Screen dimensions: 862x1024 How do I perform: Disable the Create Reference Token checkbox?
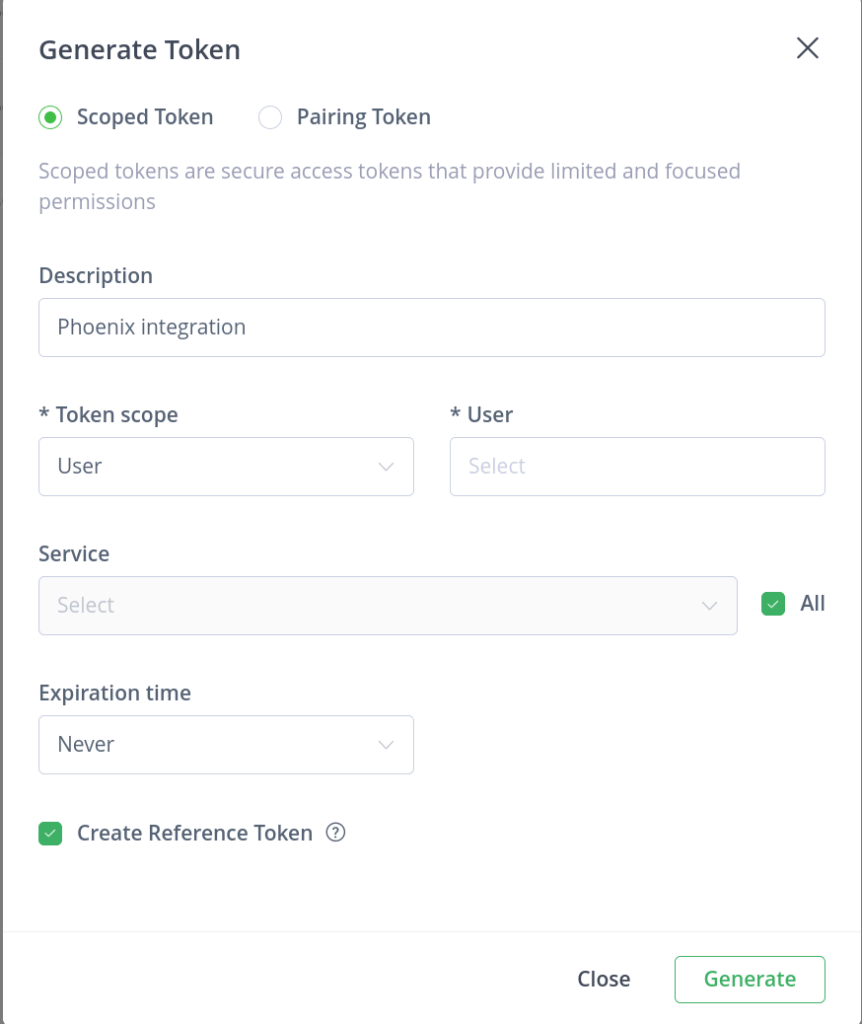click(50, 833)
